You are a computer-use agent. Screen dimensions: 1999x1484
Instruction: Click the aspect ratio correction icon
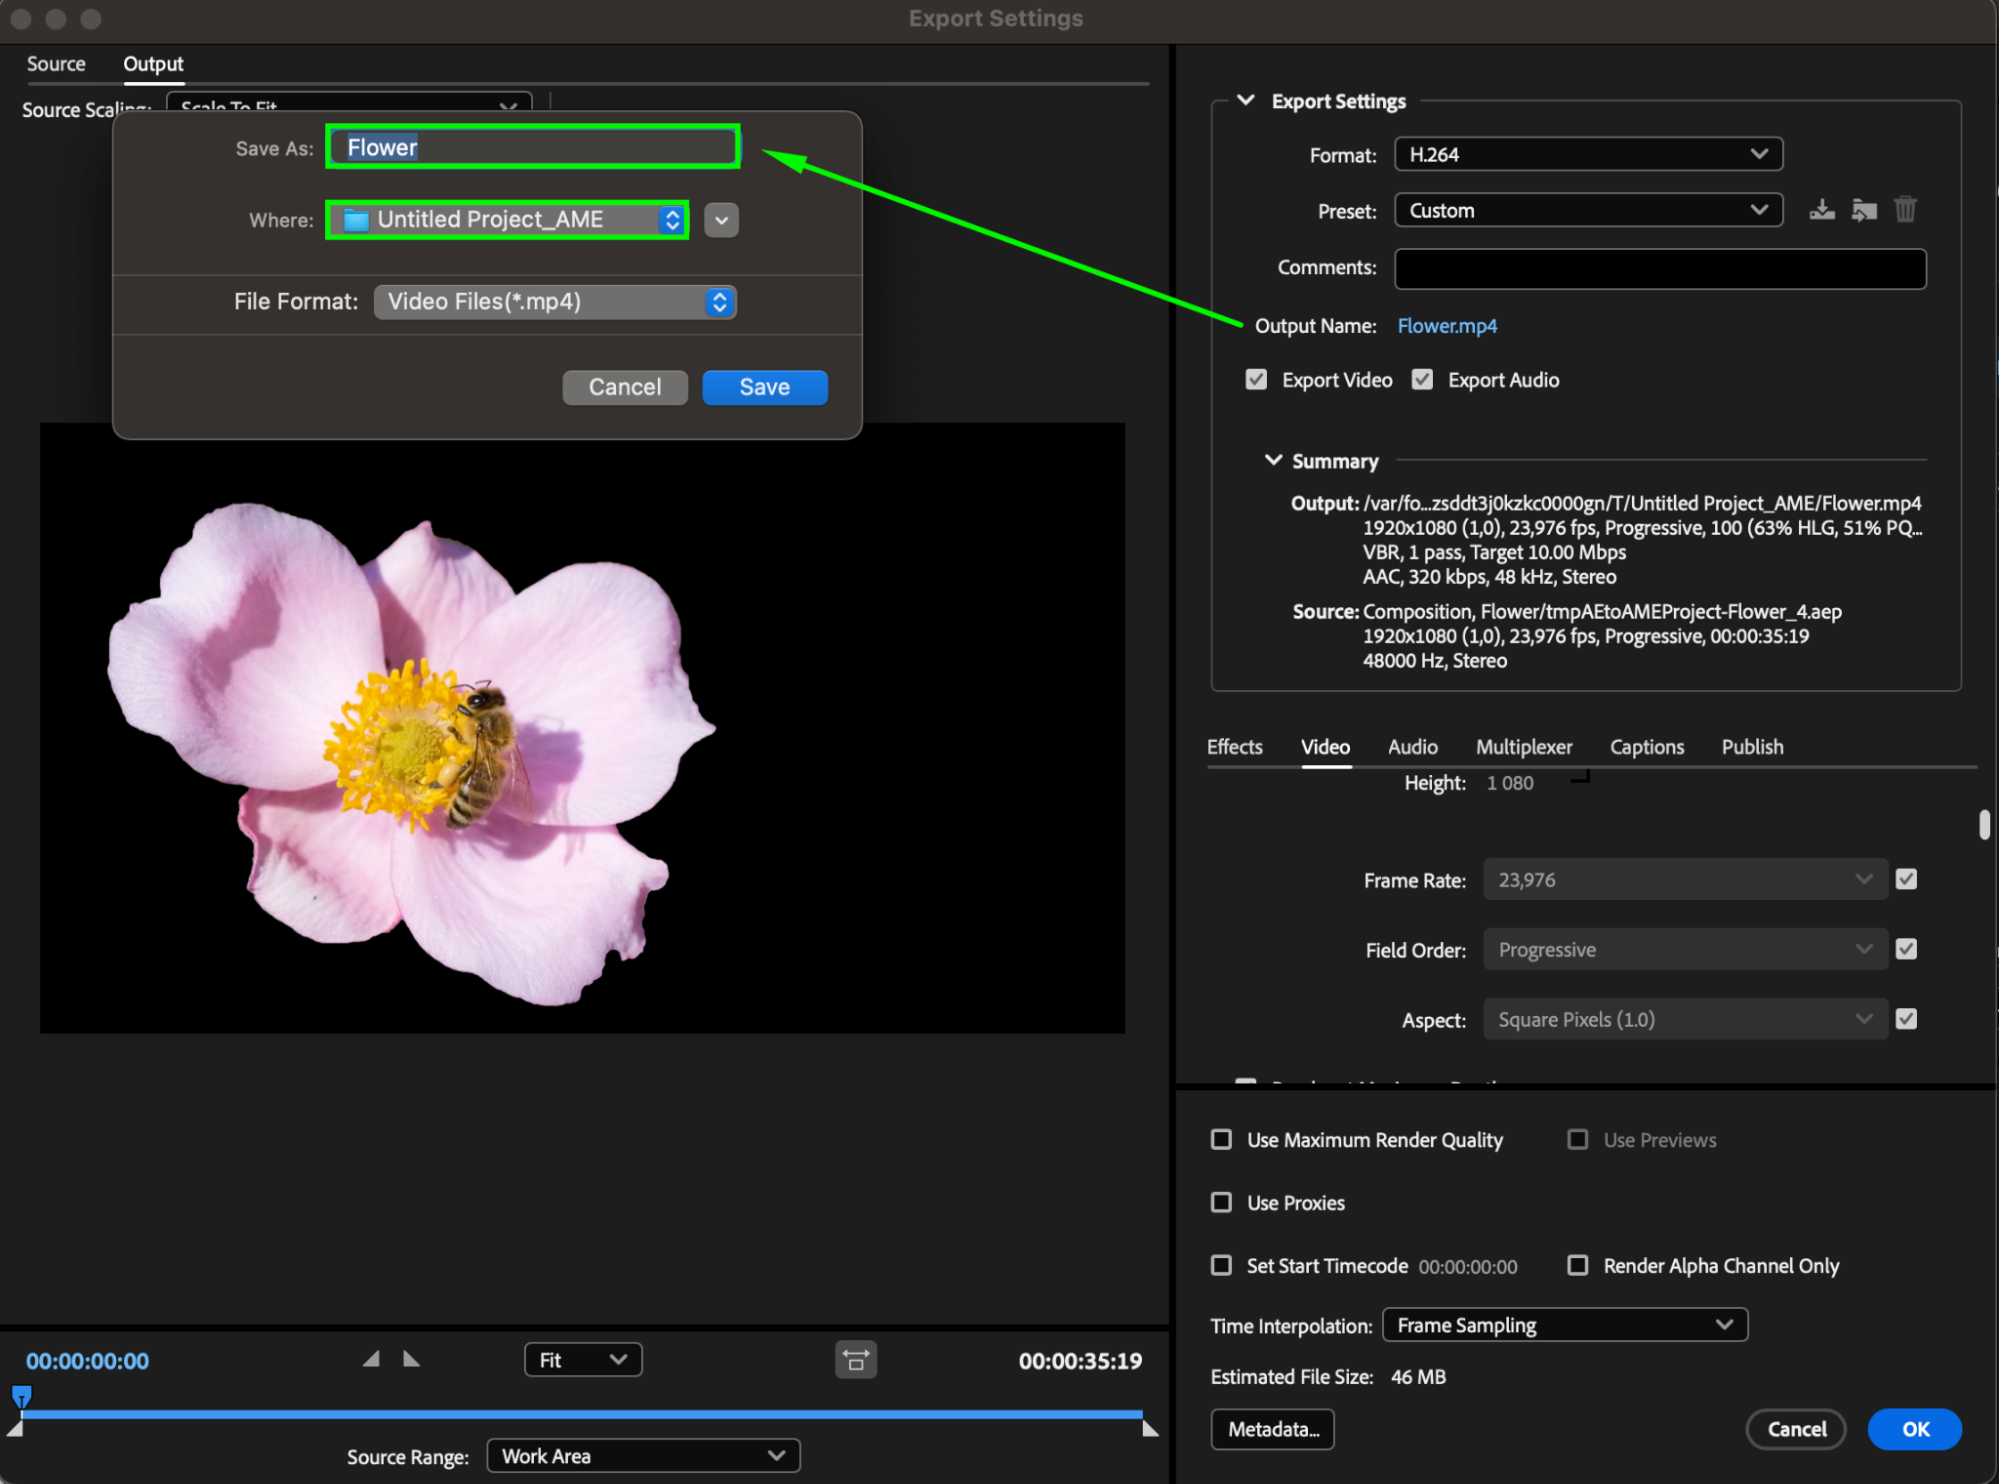pyautogui.click(x=856, y=1360)
